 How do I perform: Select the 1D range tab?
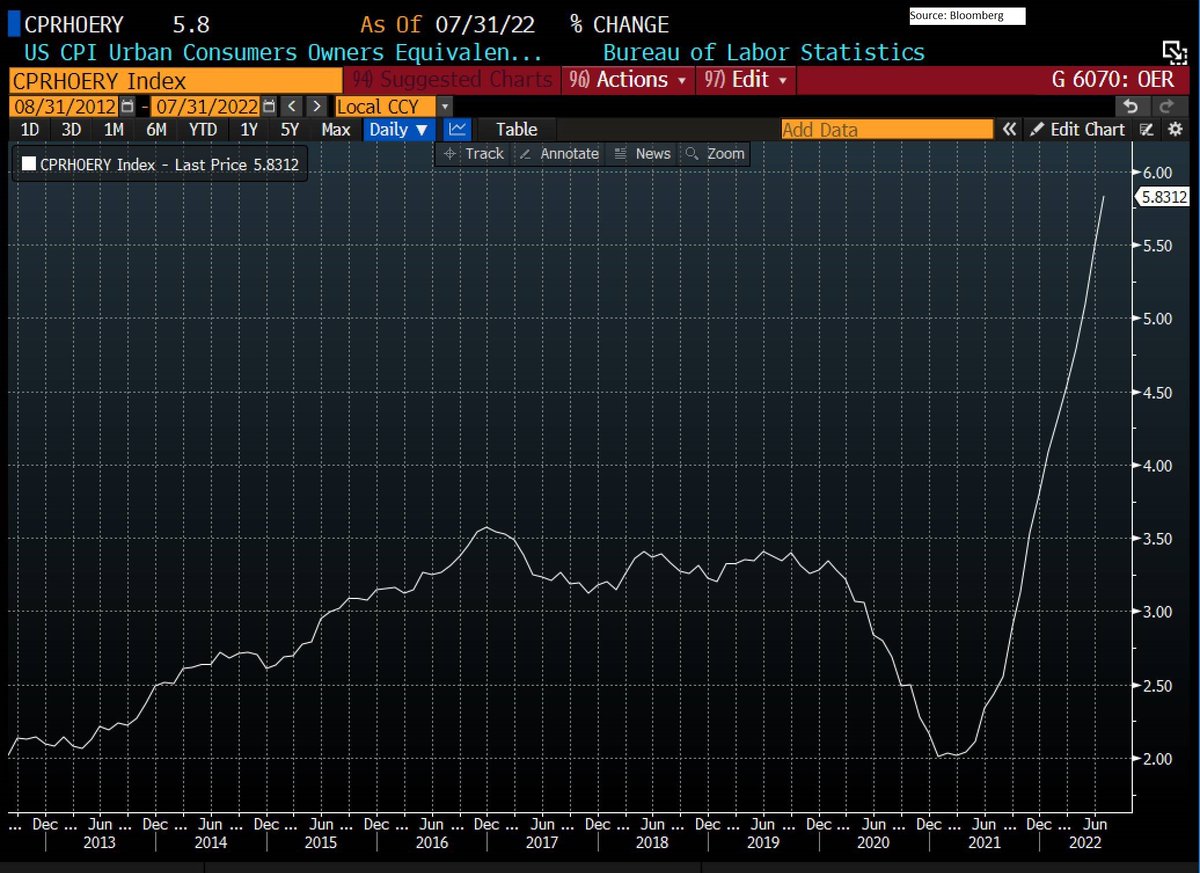(30, 129)
